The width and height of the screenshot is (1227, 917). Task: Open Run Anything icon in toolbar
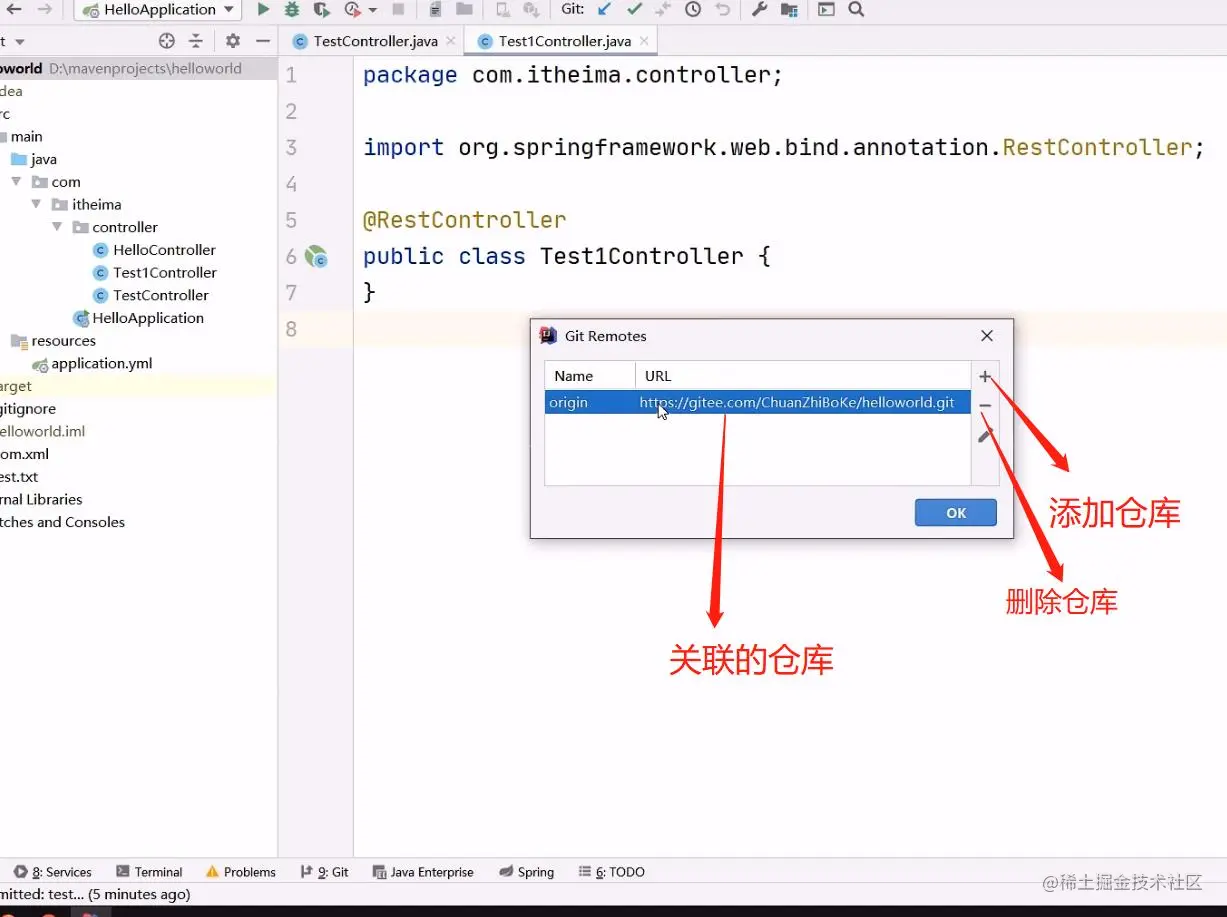826,9
